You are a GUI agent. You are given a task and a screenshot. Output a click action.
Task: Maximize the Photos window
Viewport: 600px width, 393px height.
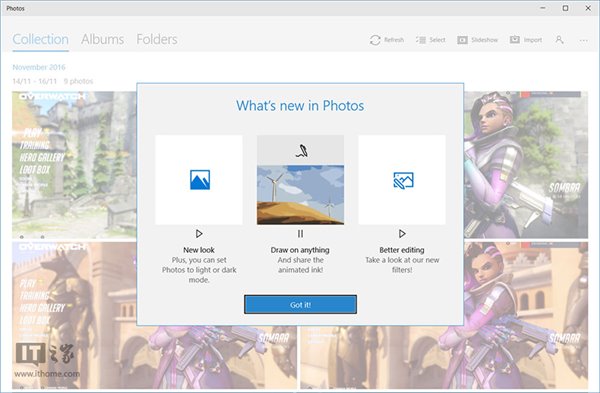pyautogui.click(x=565, y=8)
